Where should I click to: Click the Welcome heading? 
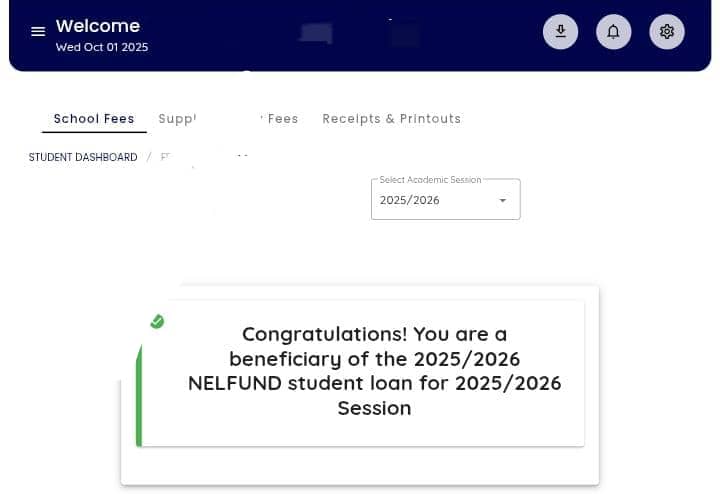pyautogui.click(x=98, y=26)
